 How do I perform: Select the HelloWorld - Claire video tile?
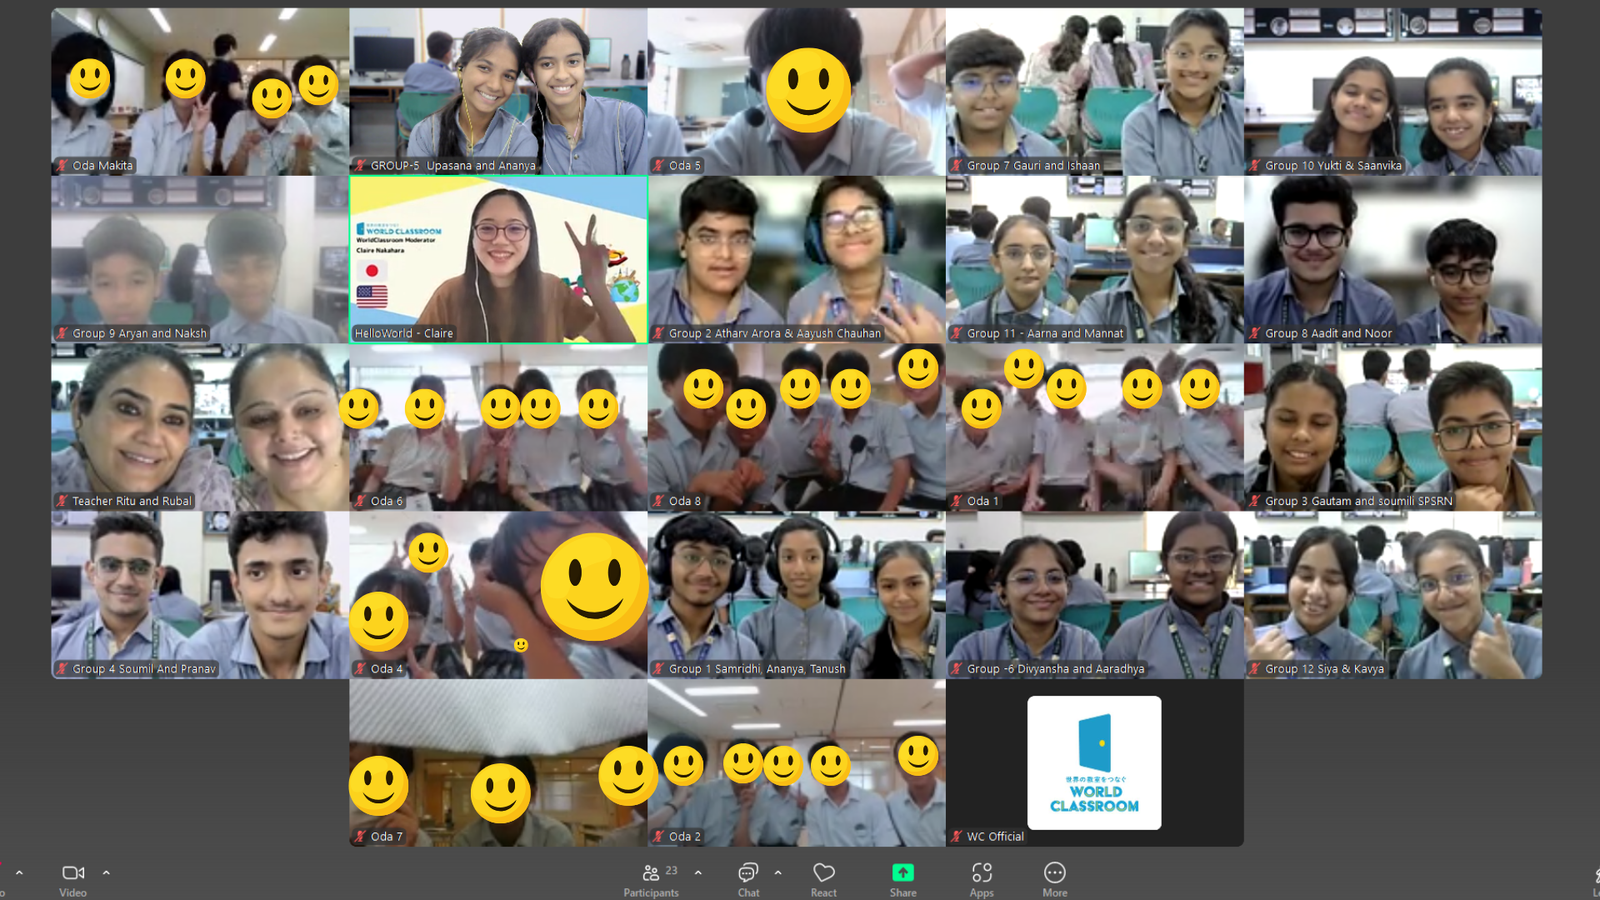[x=498, y=260]
